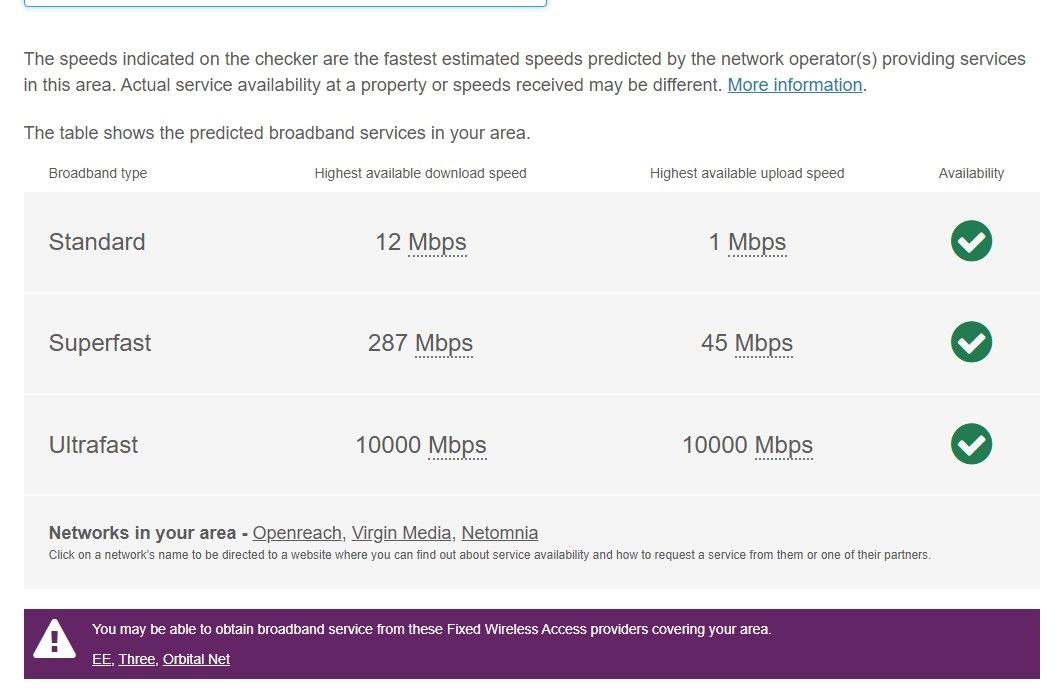Image resolution: width=1062 pixels, height=694 pixels.
Task: Click the Standard availability green checkmark
Action: (971, 241)
